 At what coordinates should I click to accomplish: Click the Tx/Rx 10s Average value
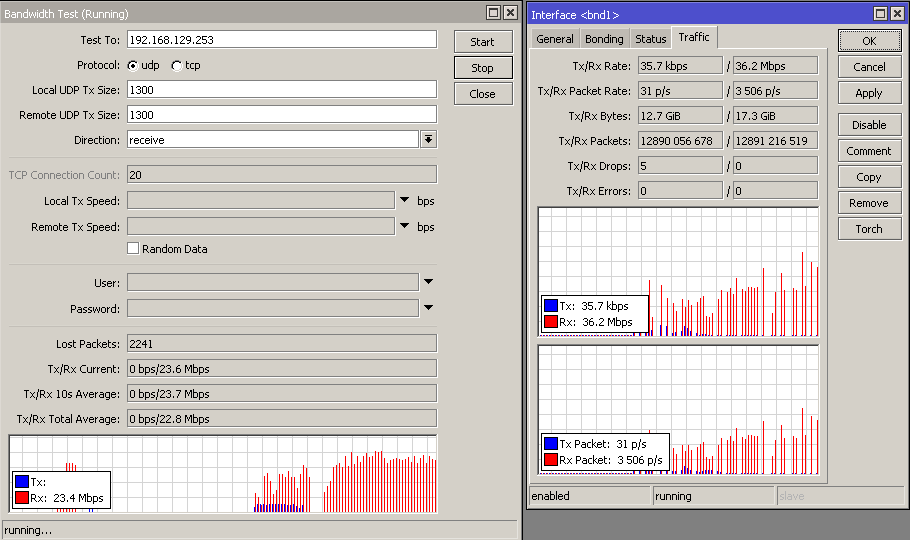point(281,393)
